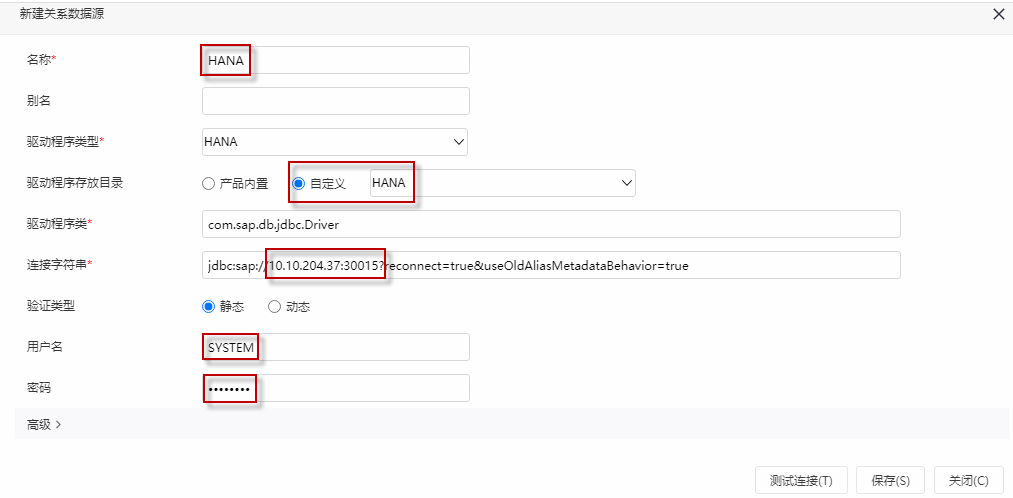Click the 密码 password field
Screen dimensions: 1013x498
pos(335,388)
